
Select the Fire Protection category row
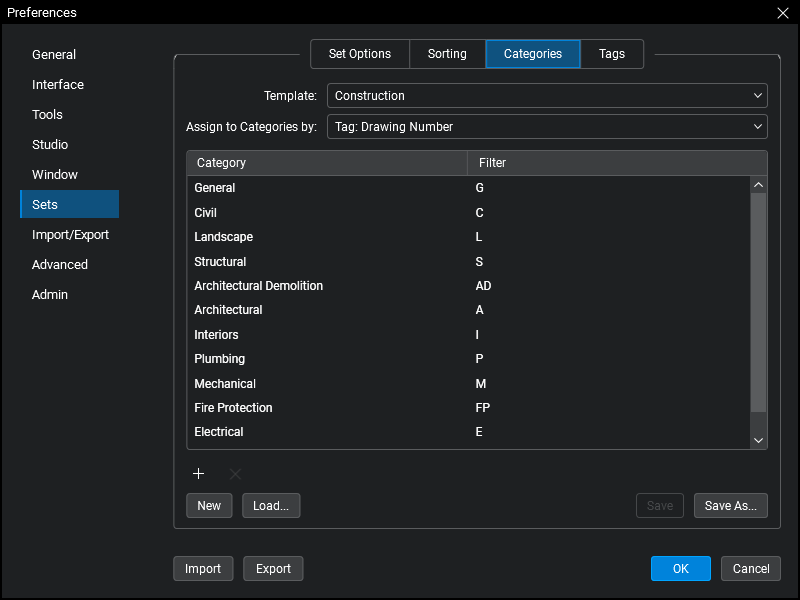coord(233,408)
